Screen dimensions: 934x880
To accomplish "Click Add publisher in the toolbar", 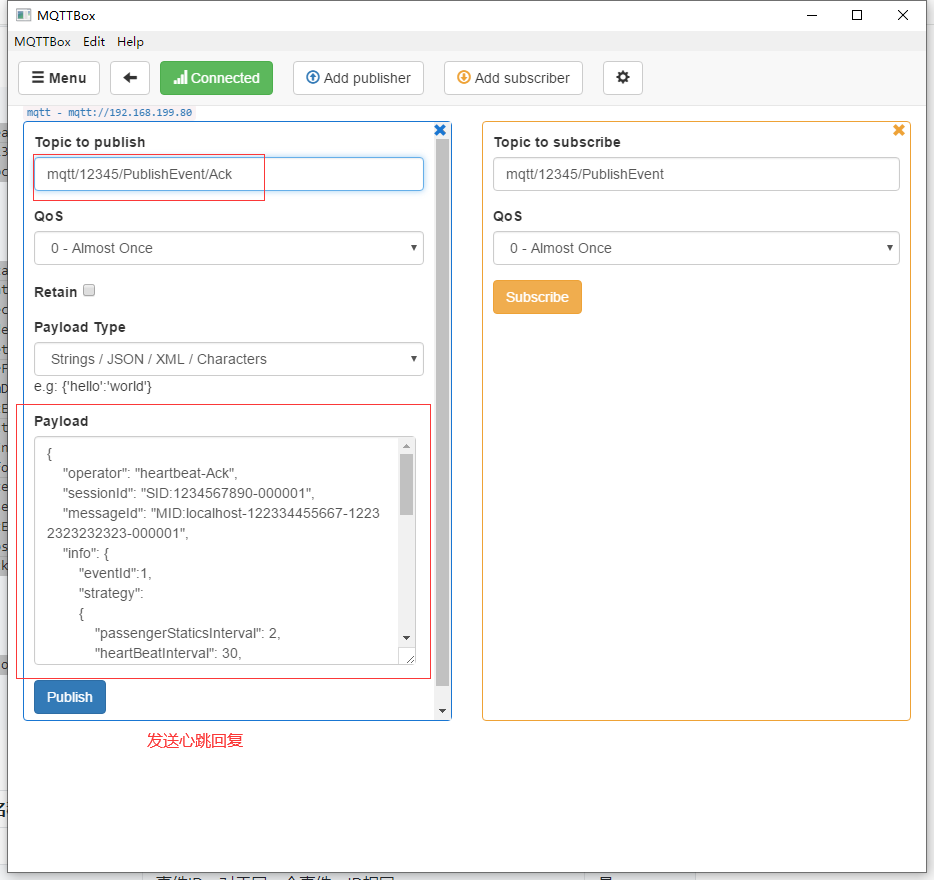I will [358, 78].
